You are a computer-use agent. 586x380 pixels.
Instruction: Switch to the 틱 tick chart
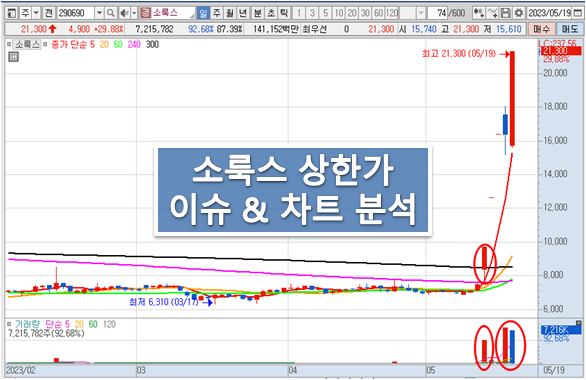284,13
